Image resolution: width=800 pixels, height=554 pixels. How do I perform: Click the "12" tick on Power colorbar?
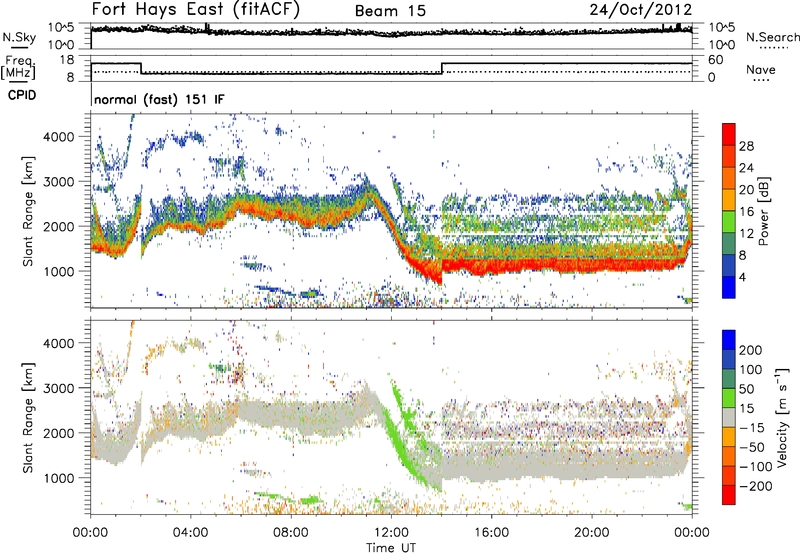(746, 233)
